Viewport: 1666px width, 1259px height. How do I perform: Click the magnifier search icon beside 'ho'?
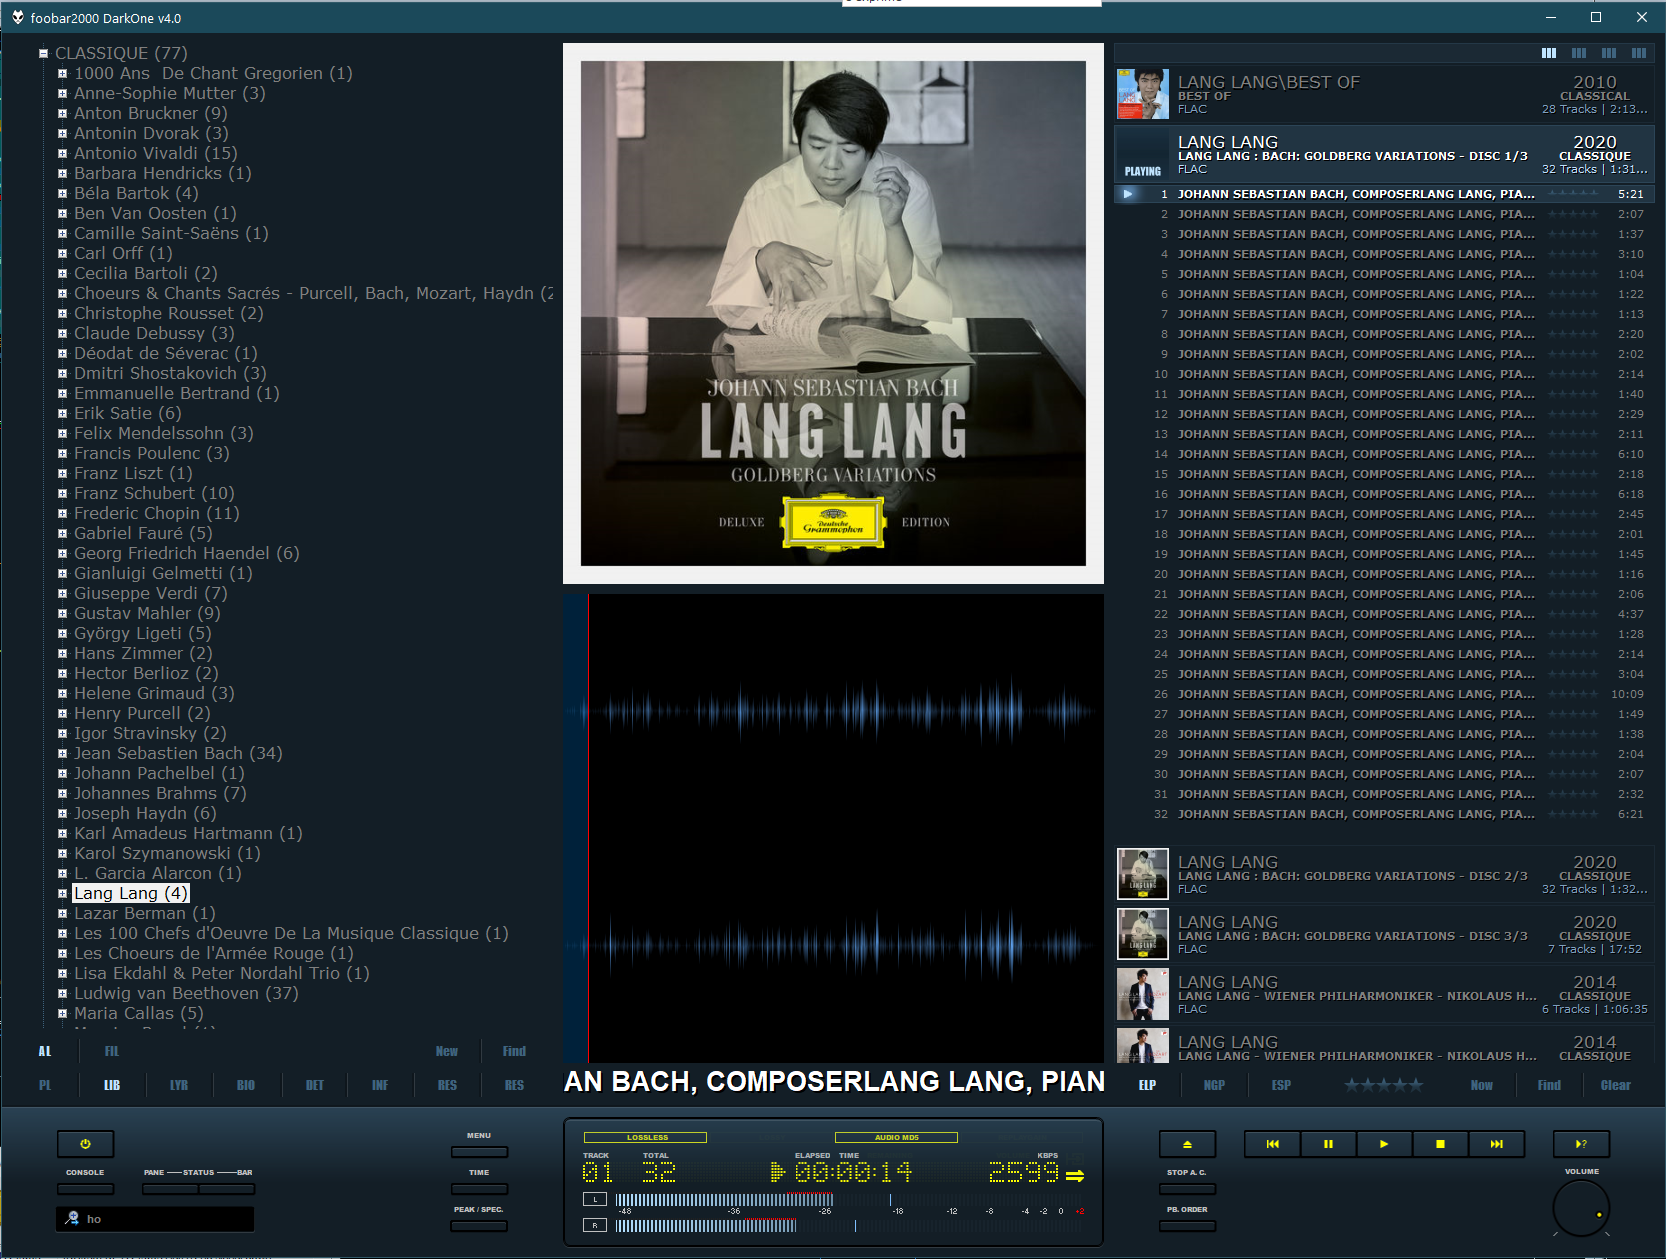click(x=72, y=1218)
